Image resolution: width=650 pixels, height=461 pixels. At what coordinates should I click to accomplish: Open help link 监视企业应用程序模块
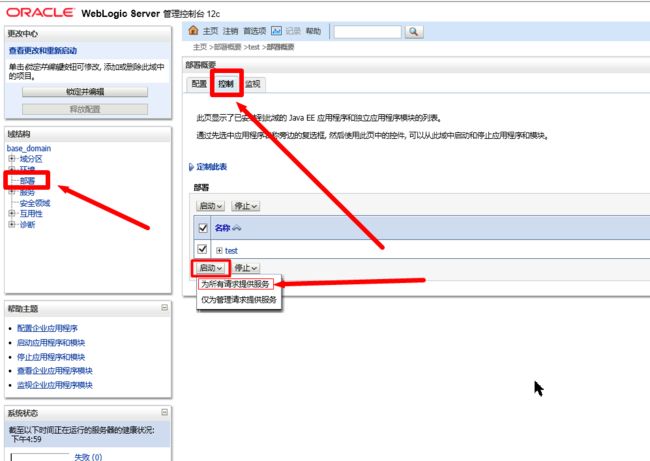(x=55, y=385)
